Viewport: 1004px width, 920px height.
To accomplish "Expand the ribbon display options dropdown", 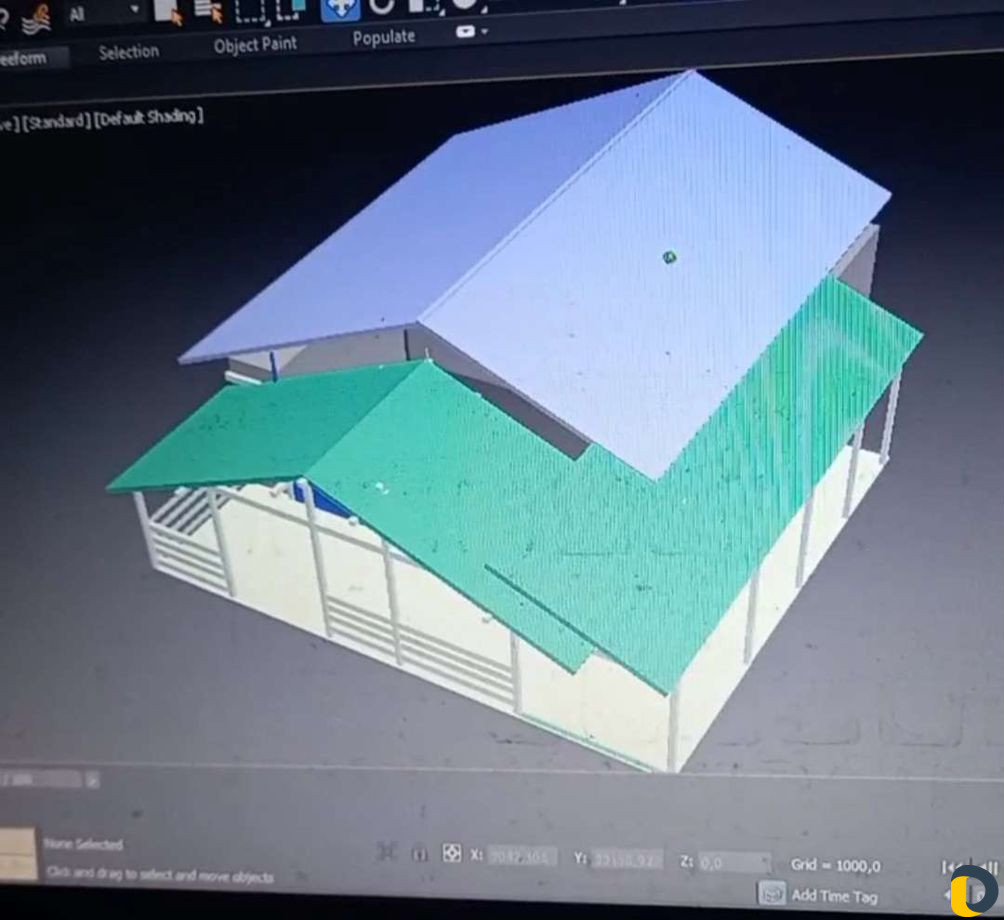I will tap(472, 32).
